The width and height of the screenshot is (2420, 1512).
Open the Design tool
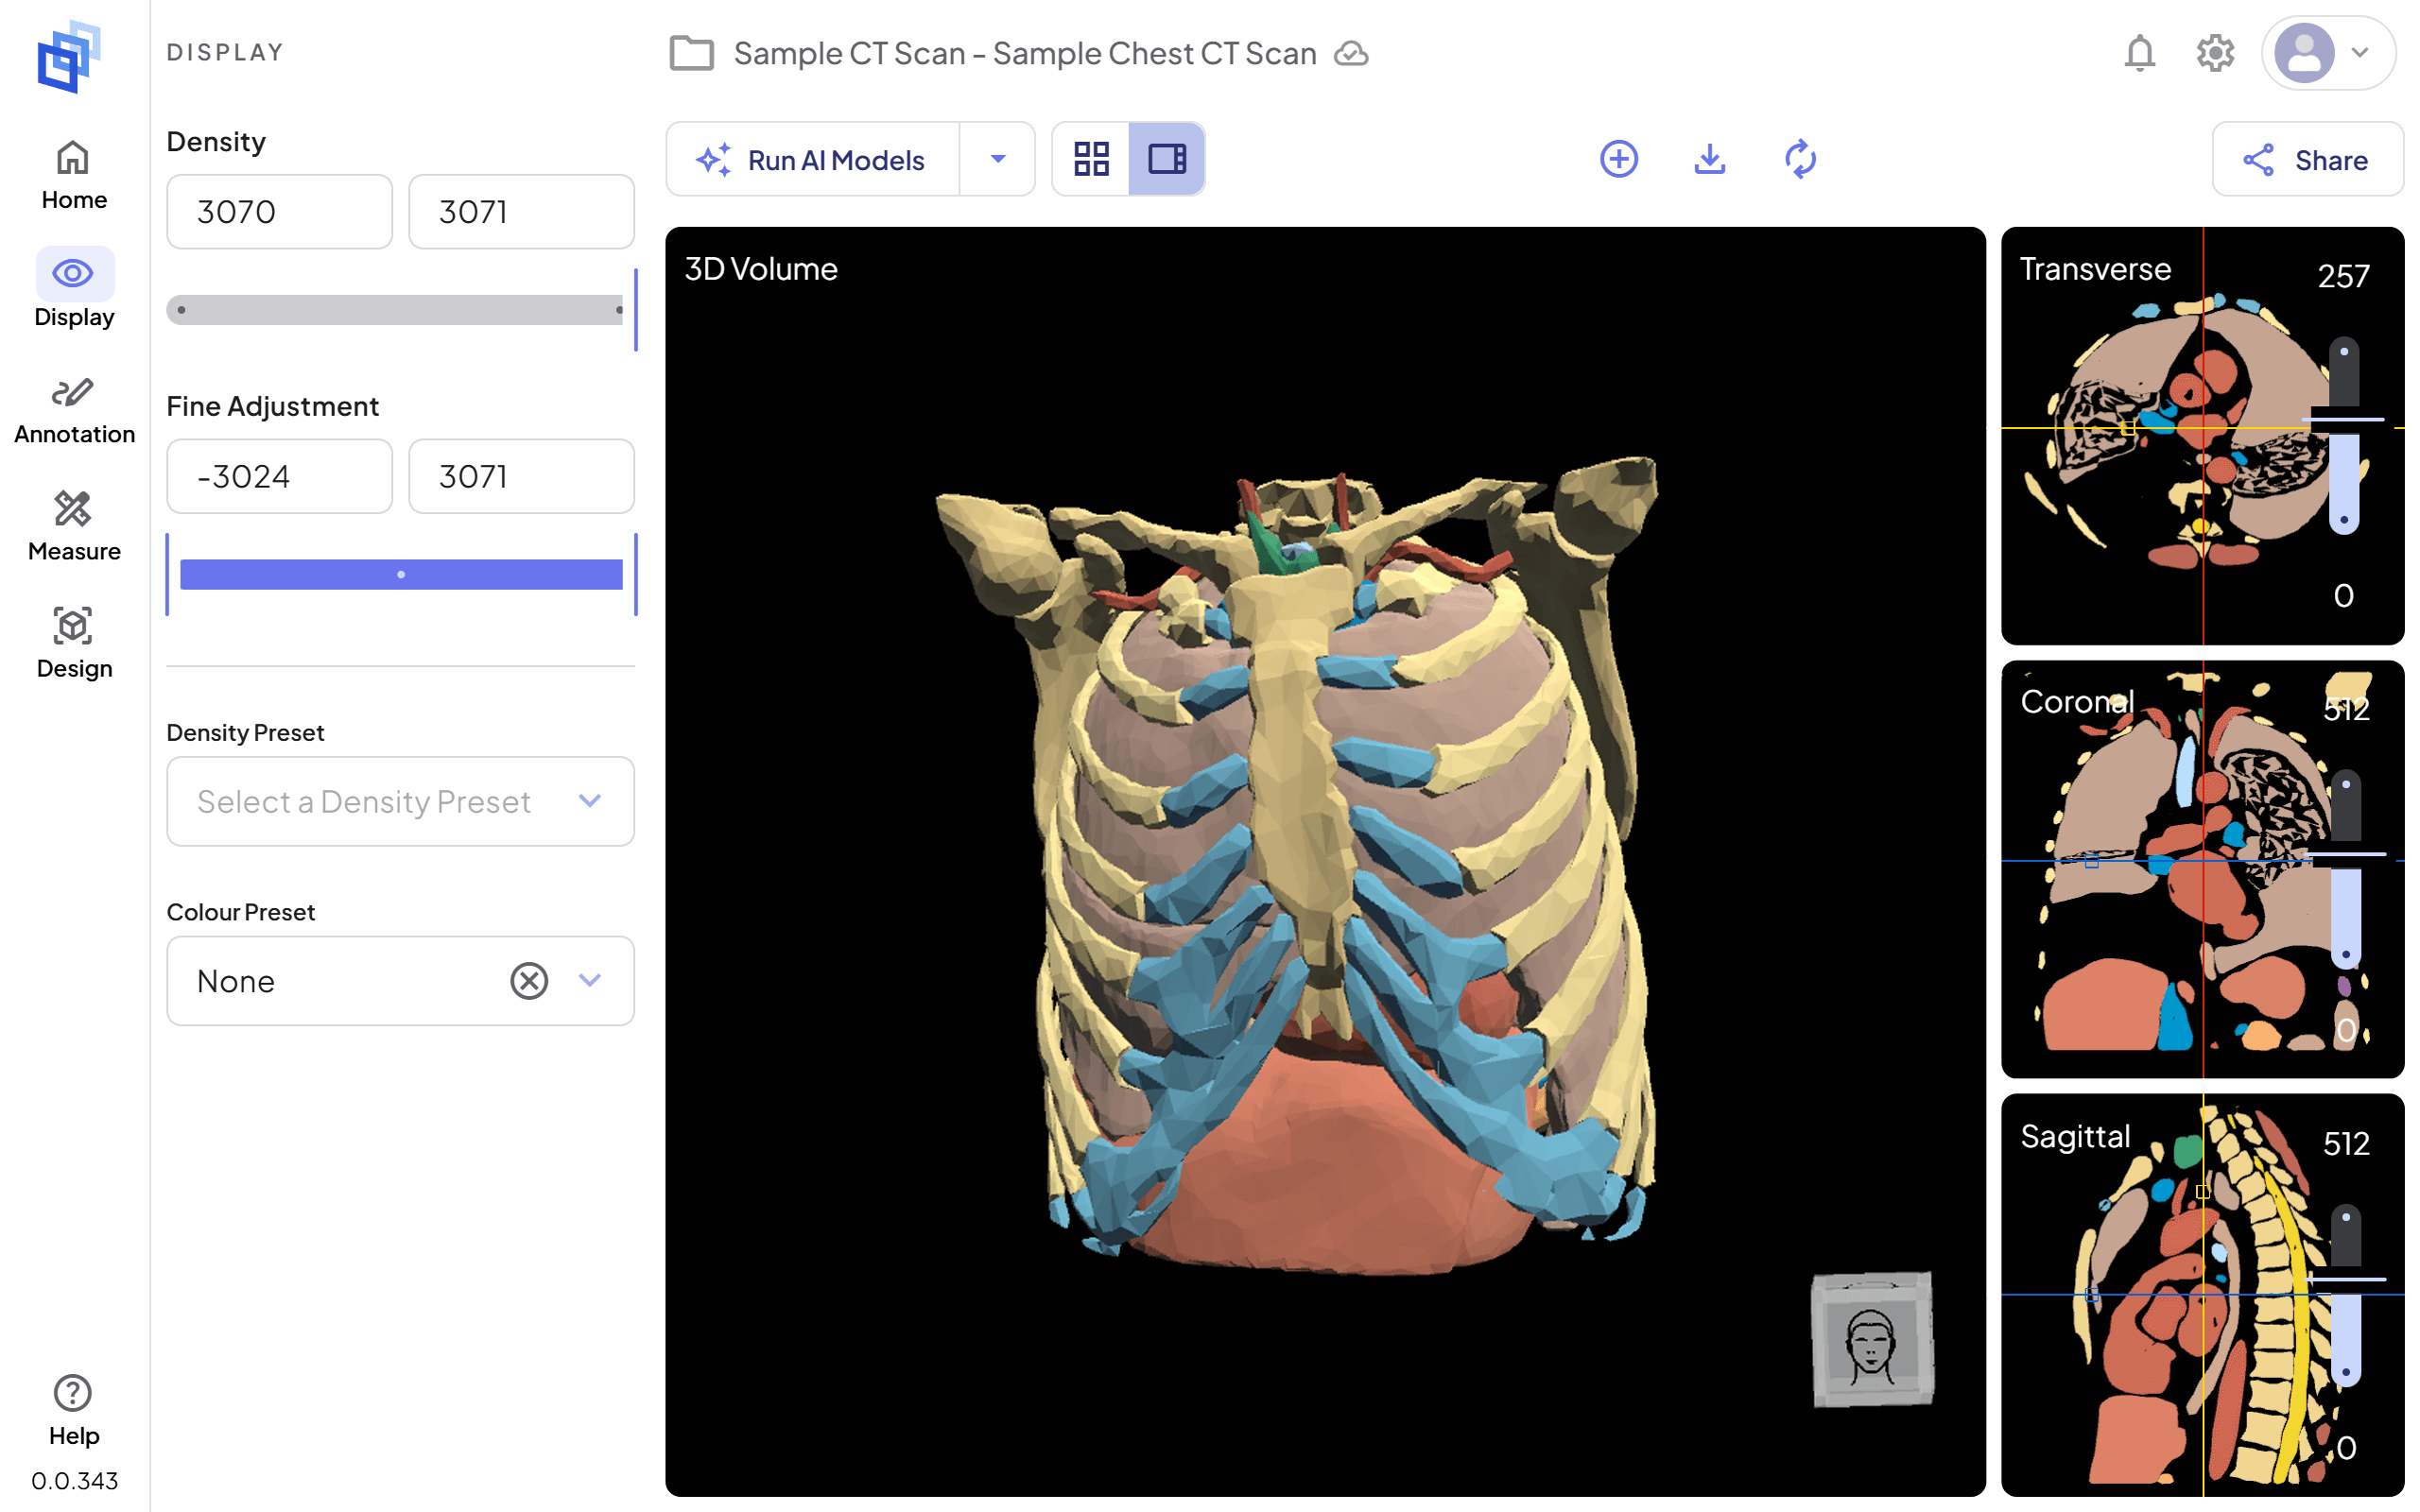(74, 644)
